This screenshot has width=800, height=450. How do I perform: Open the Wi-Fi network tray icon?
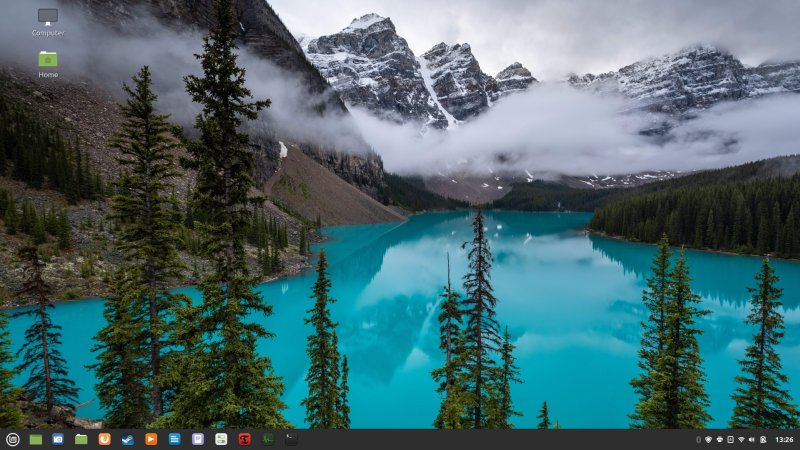[x=741, y=440]
